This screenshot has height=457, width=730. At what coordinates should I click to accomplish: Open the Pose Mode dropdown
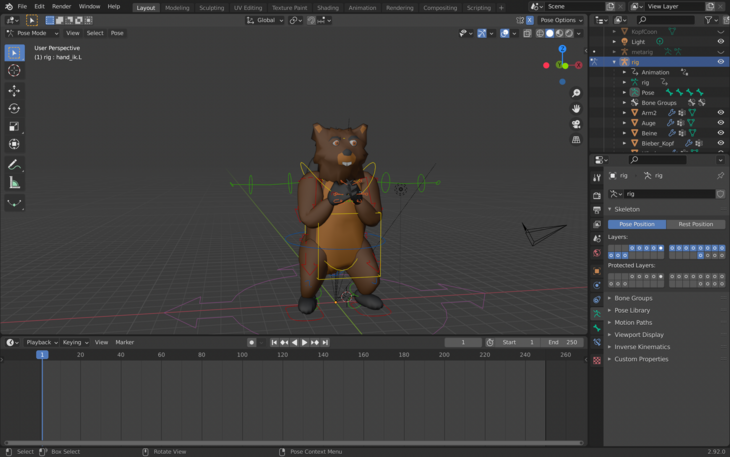(x=34, y=33)
